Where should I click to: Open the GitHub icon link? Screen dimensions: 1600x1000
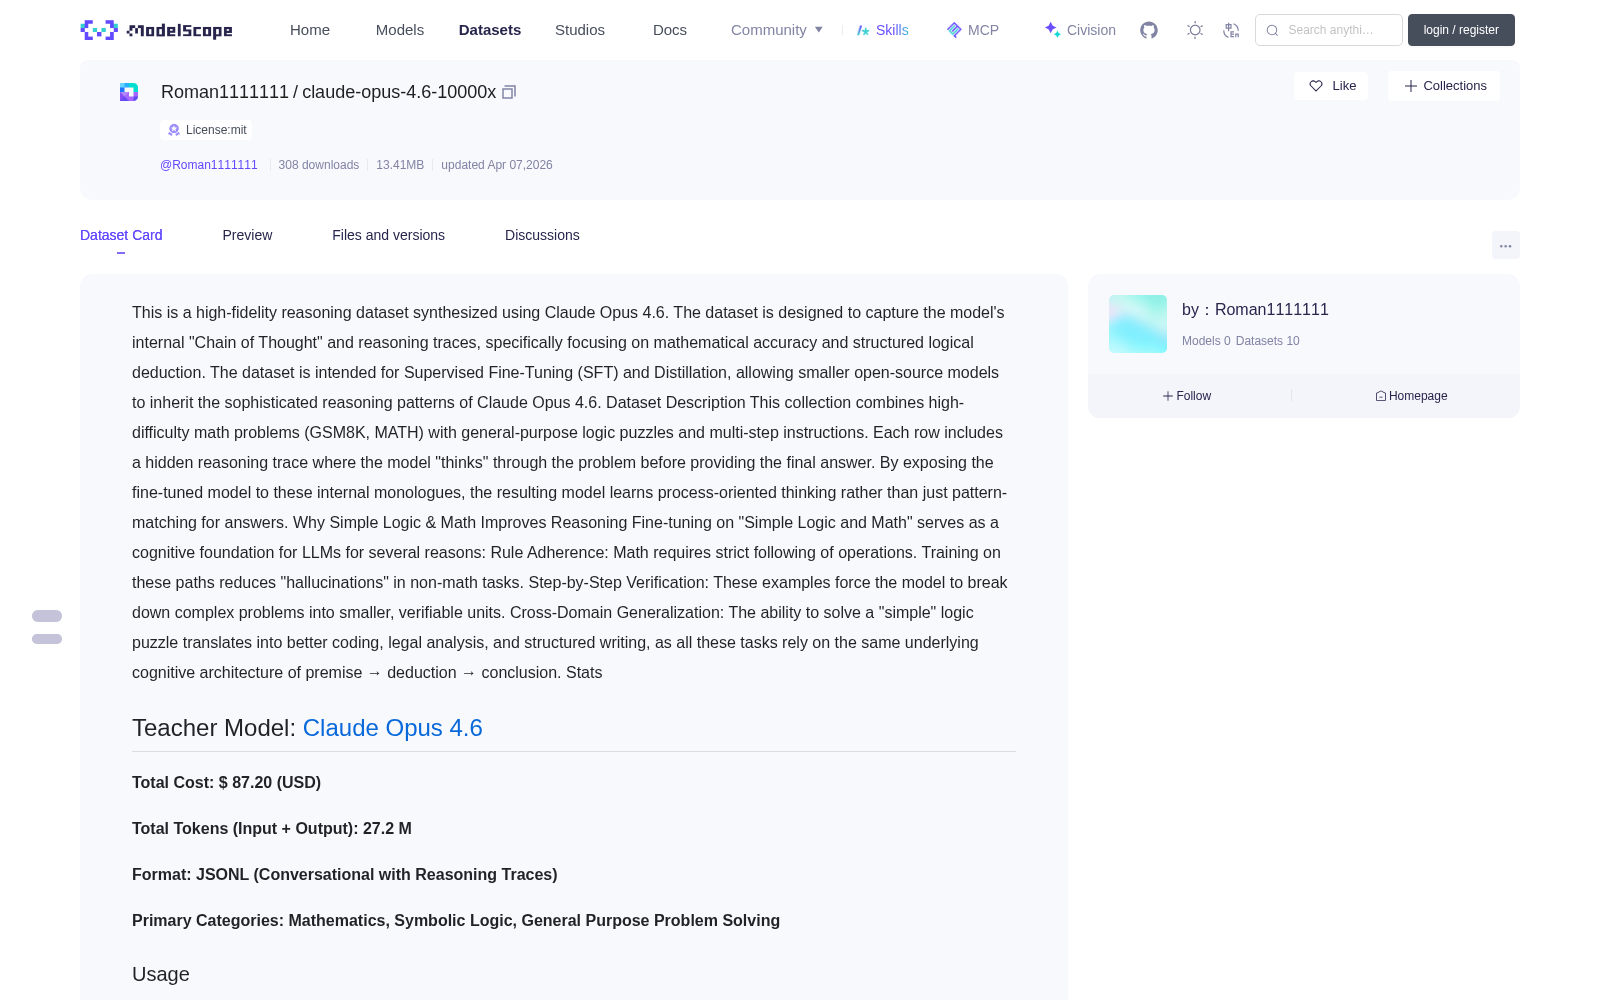[1149, 30]
